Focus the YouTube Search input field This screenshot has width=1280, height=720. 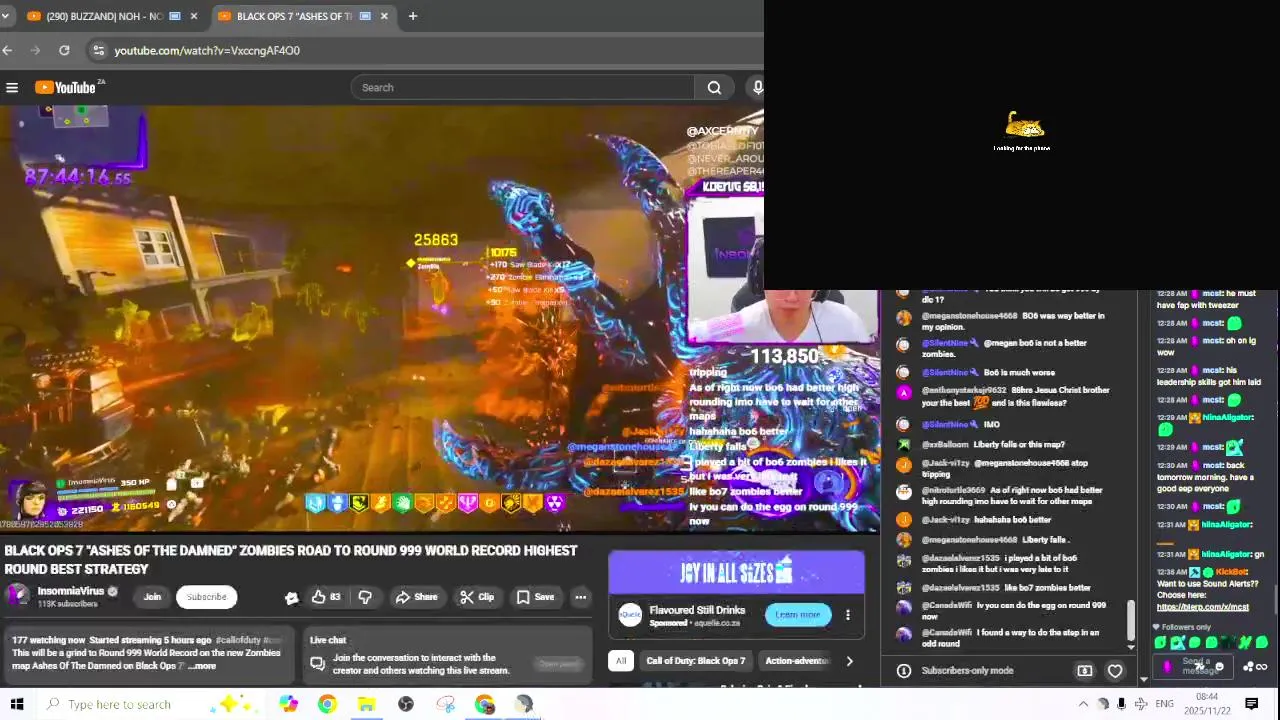(523, 87)
